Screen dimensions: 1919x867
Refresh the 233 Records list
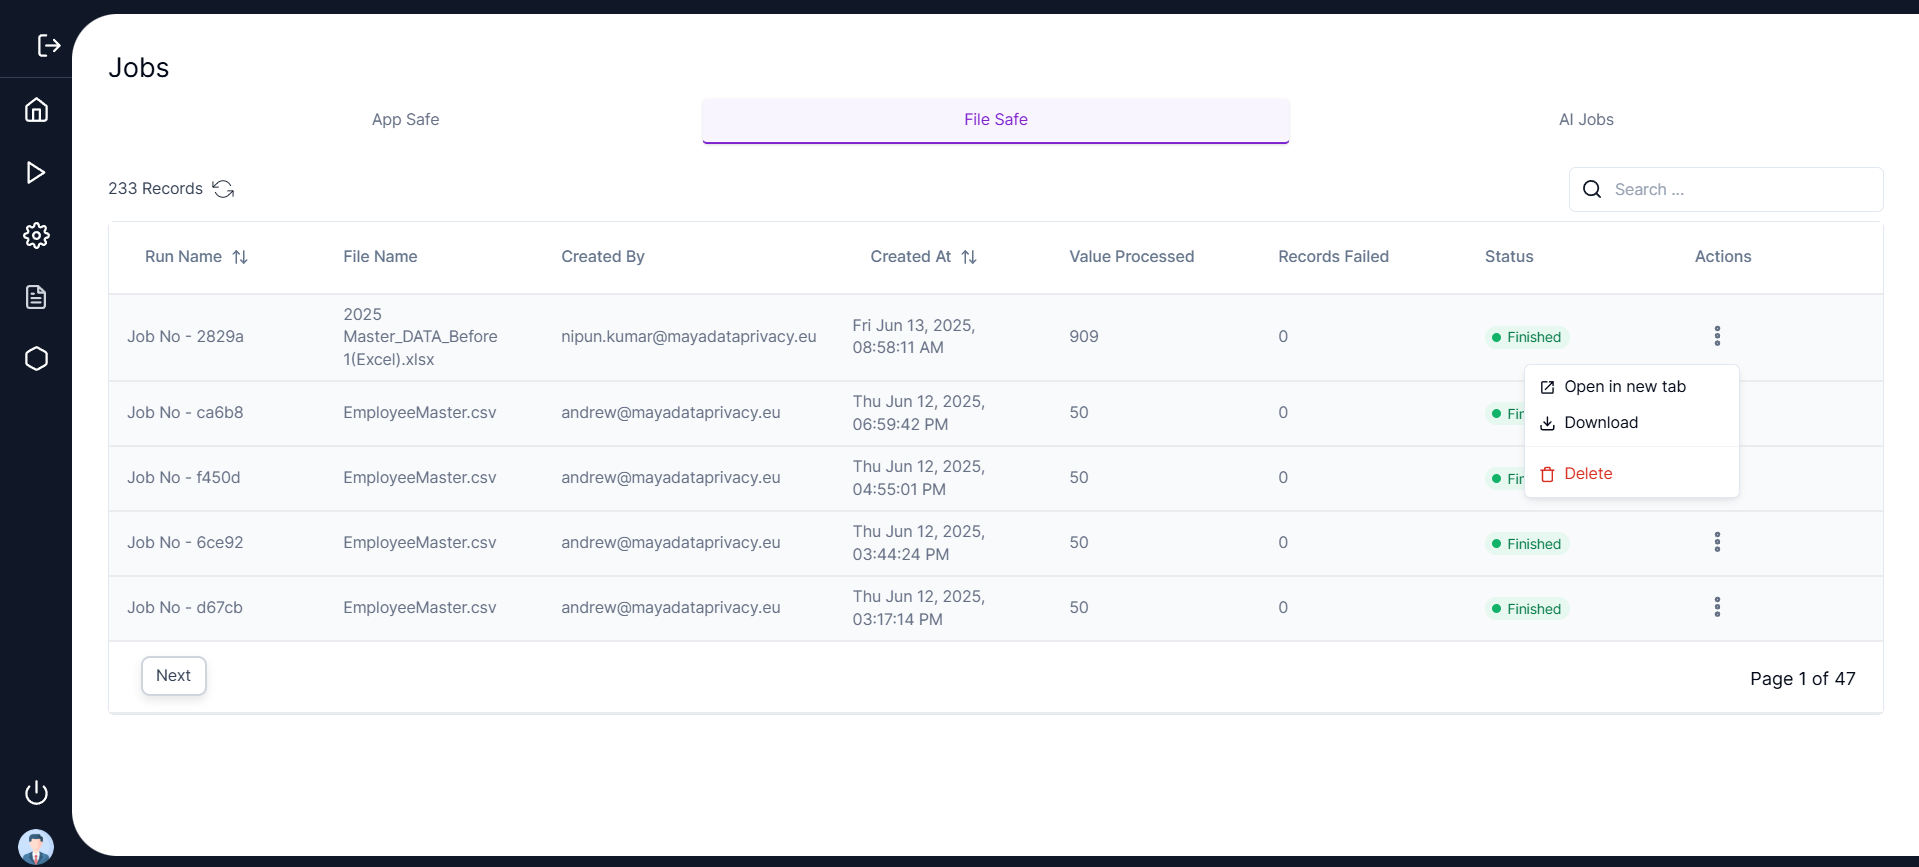click(223, 189)
